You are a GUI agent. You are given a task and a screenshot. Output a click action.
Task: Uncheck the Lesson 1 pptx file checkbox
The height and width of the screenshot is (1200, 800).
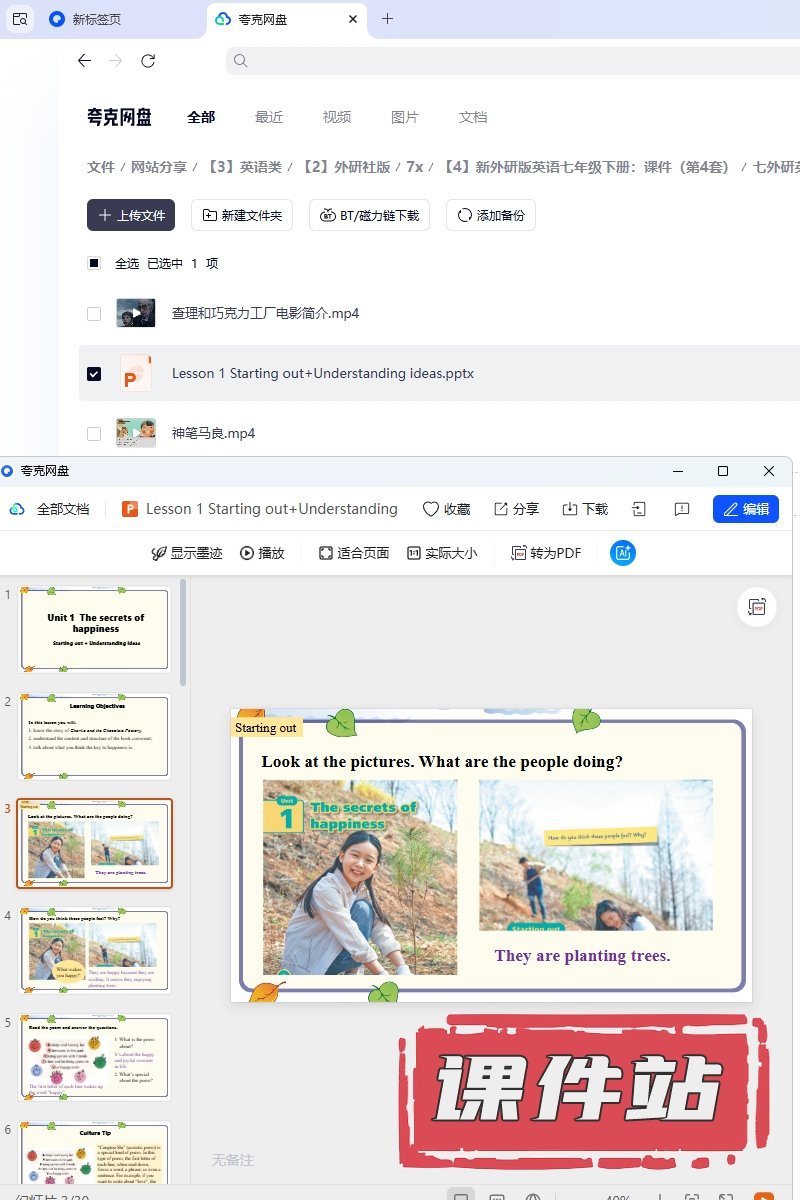pos(94,373)
